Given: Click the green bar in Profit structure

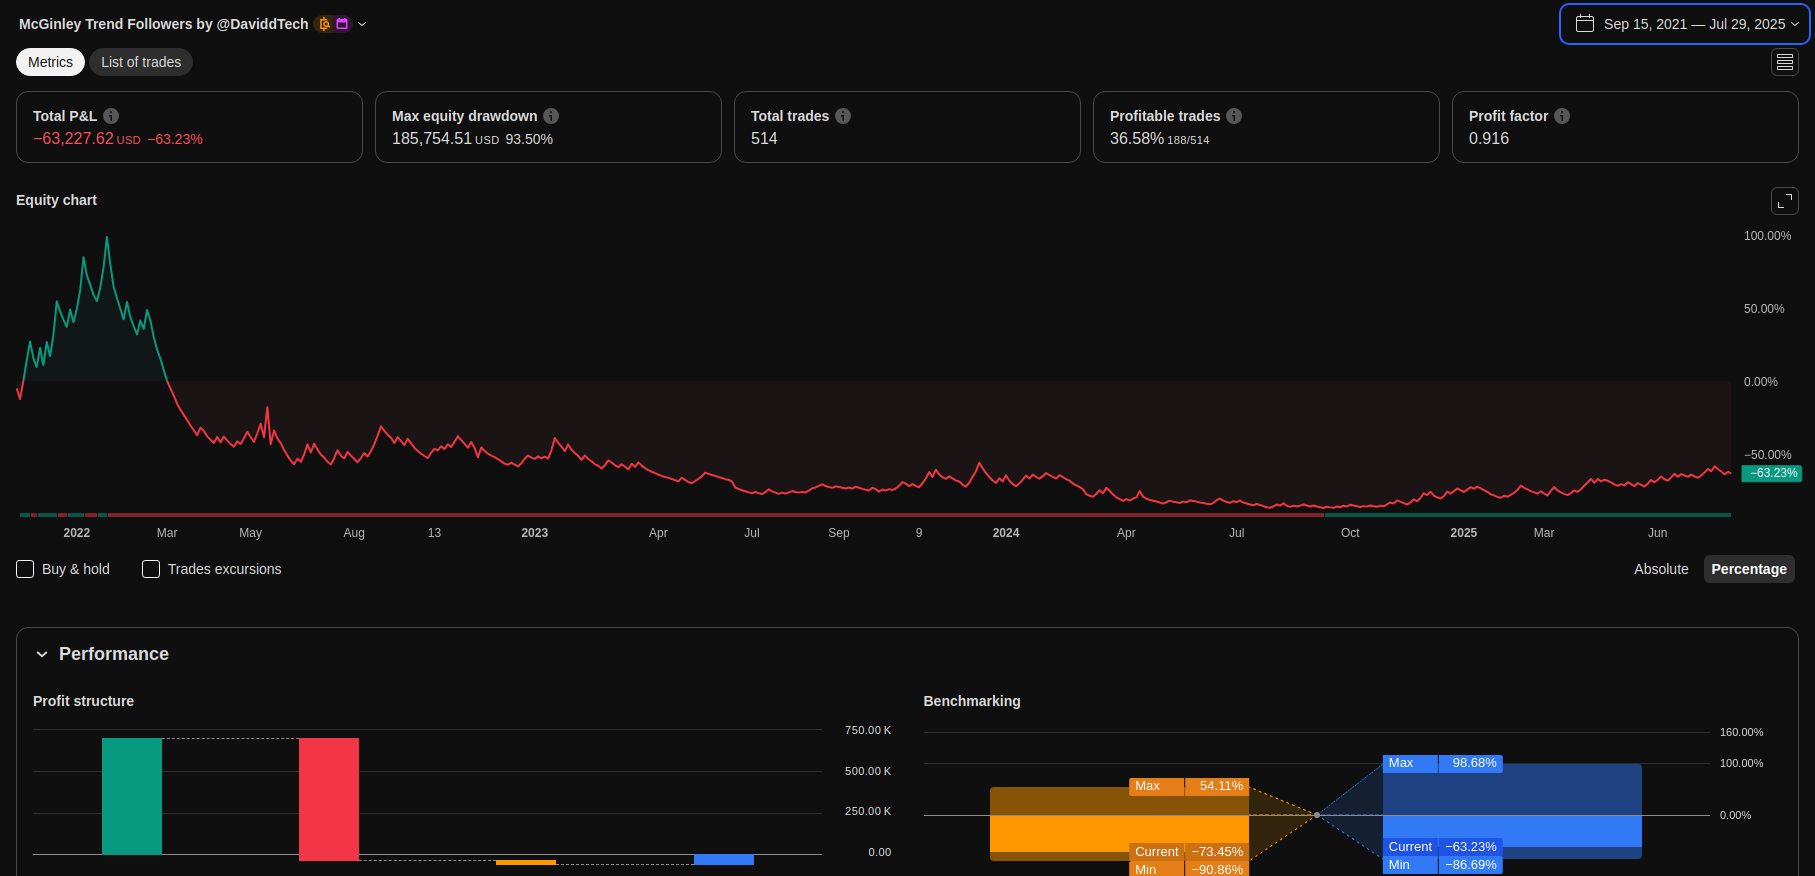Looking at the screenshot, I should click(132, 796).
